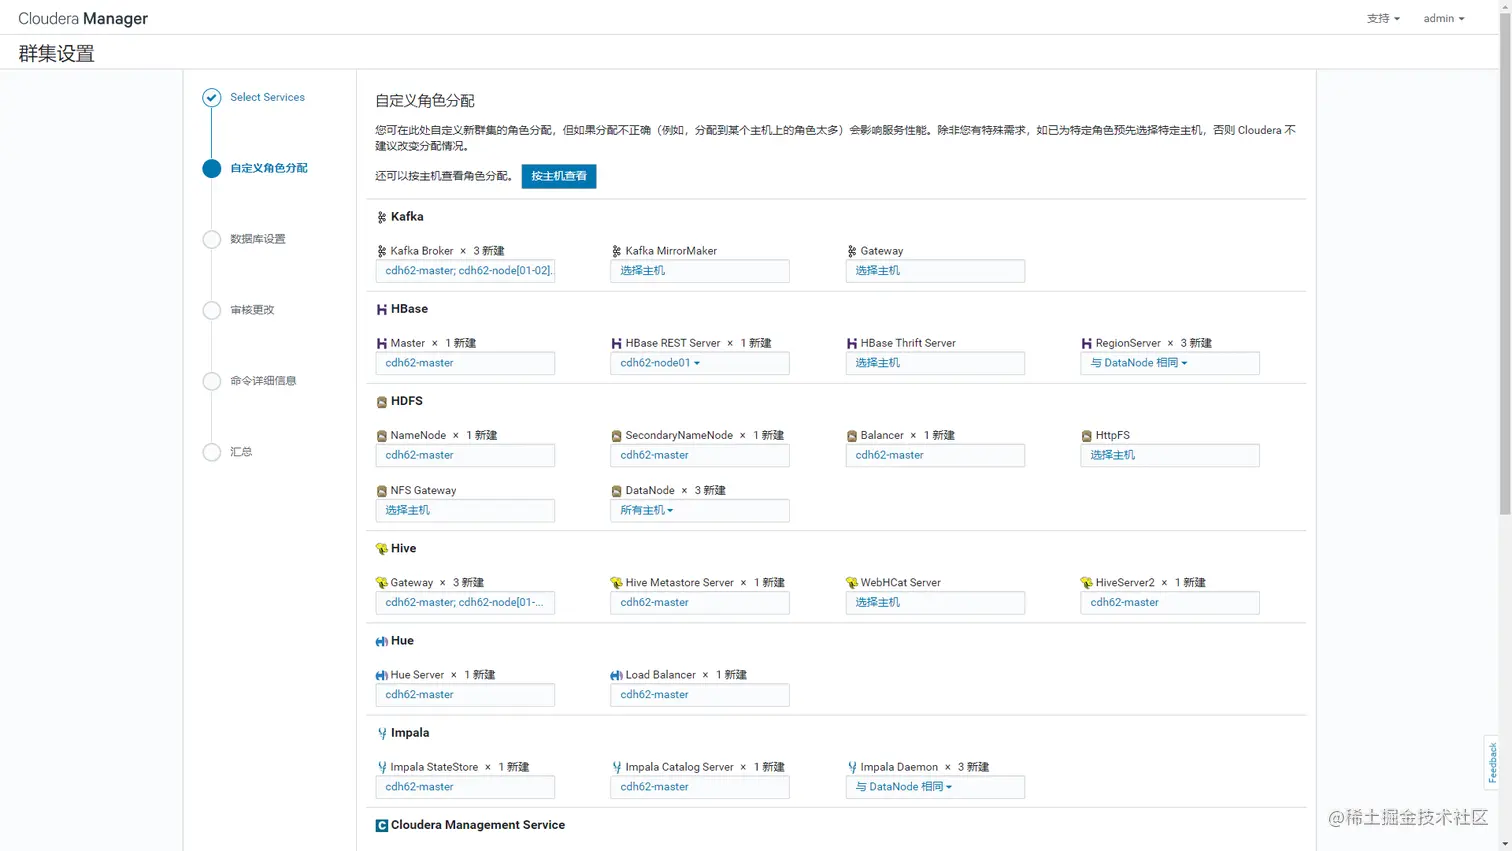Click the HBase service heading icon

[x=381, y=310]
